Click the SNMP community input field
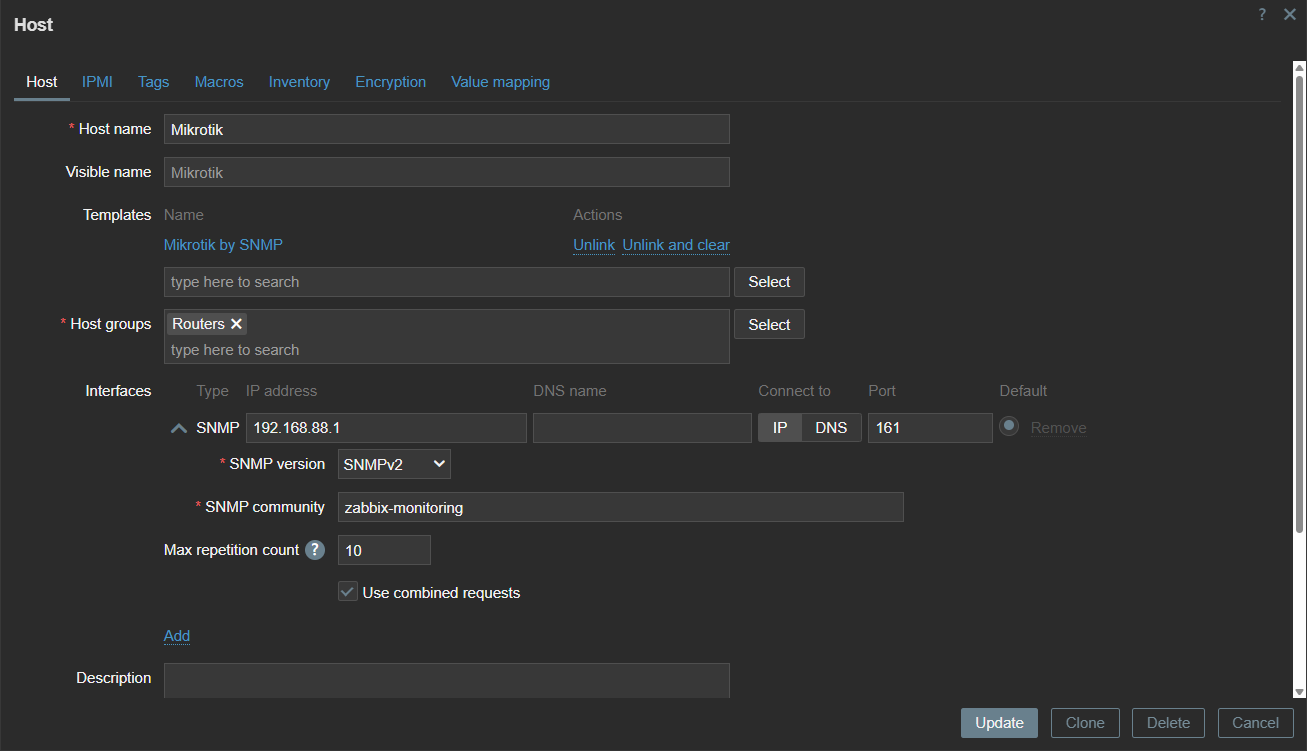 point(620,507)
